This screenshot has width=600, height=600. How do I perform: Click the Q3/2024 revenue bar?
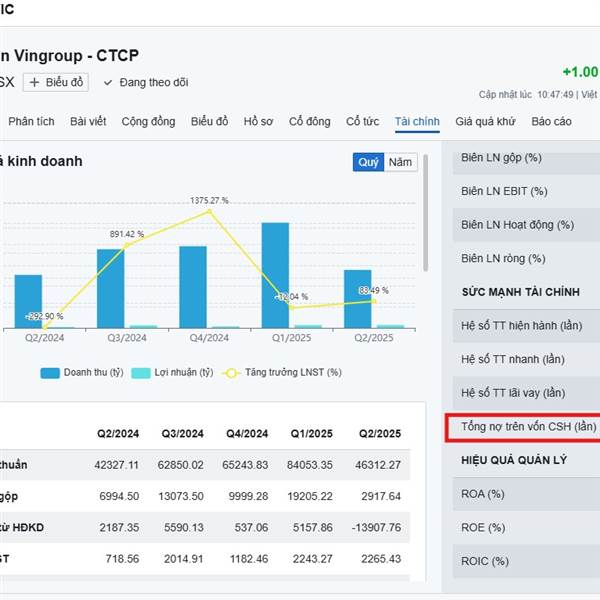coord(111,289)
